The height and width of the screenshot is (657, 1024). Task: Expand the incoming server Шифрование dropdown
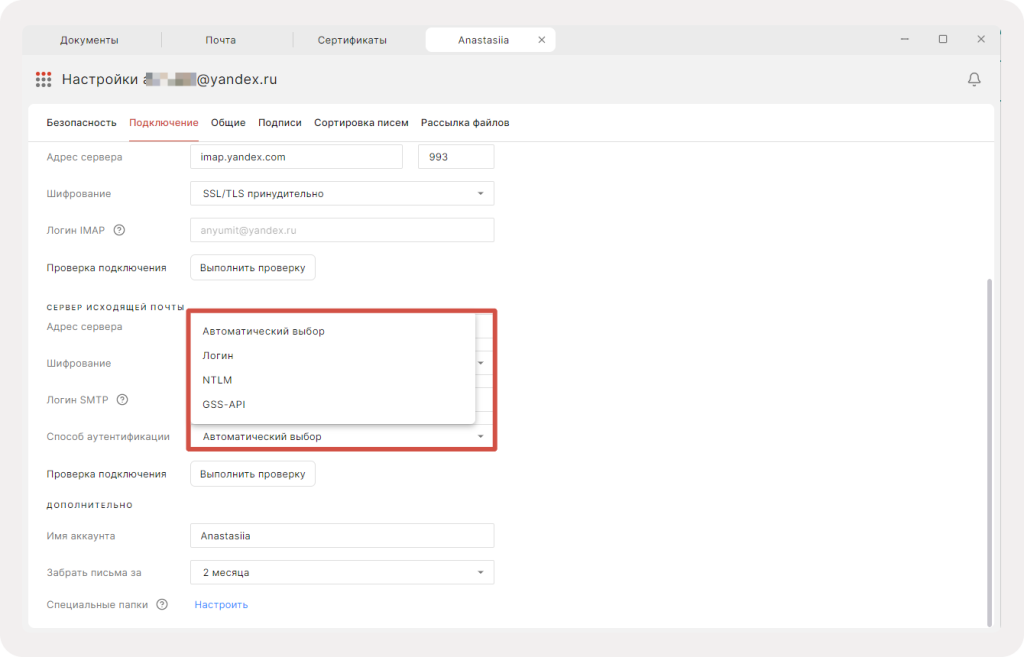[342, 193]
